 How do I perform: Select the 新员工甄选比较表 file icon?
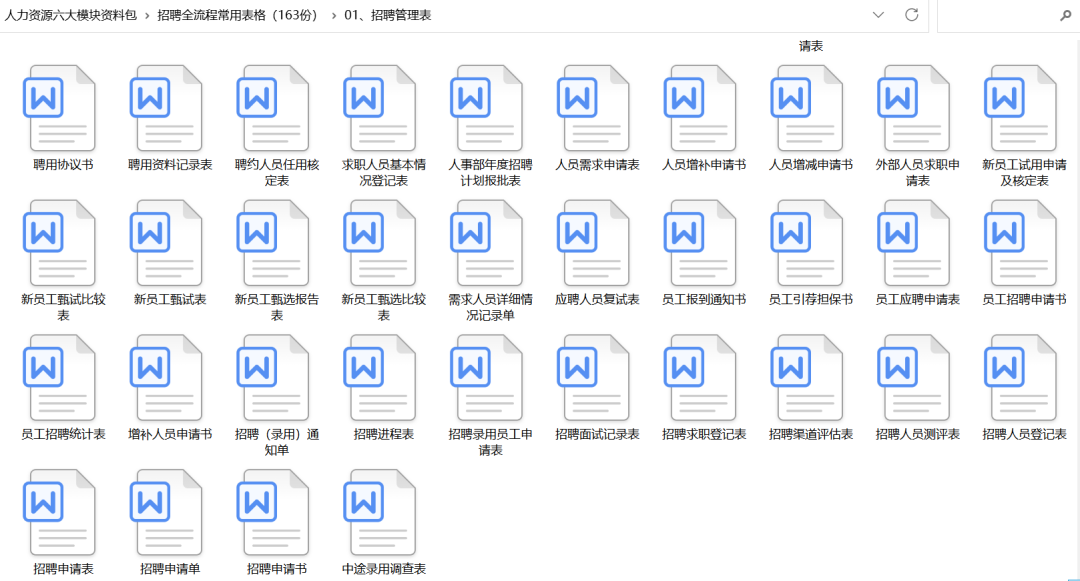coord(380,243)
